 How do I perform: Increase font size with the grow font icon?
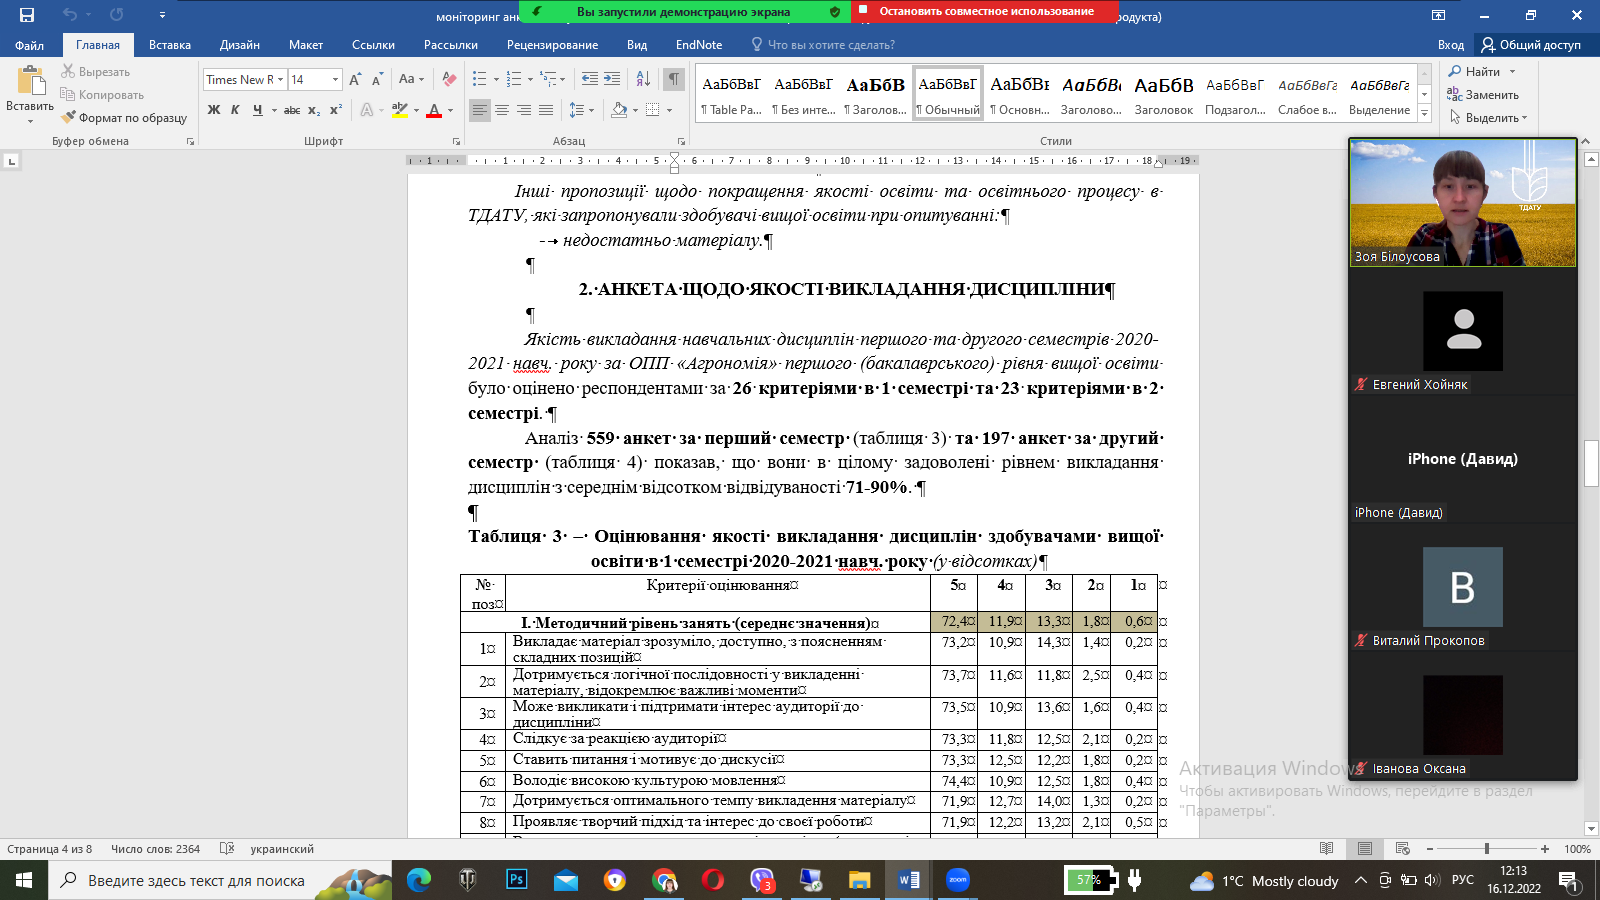[x=355, y=80]
